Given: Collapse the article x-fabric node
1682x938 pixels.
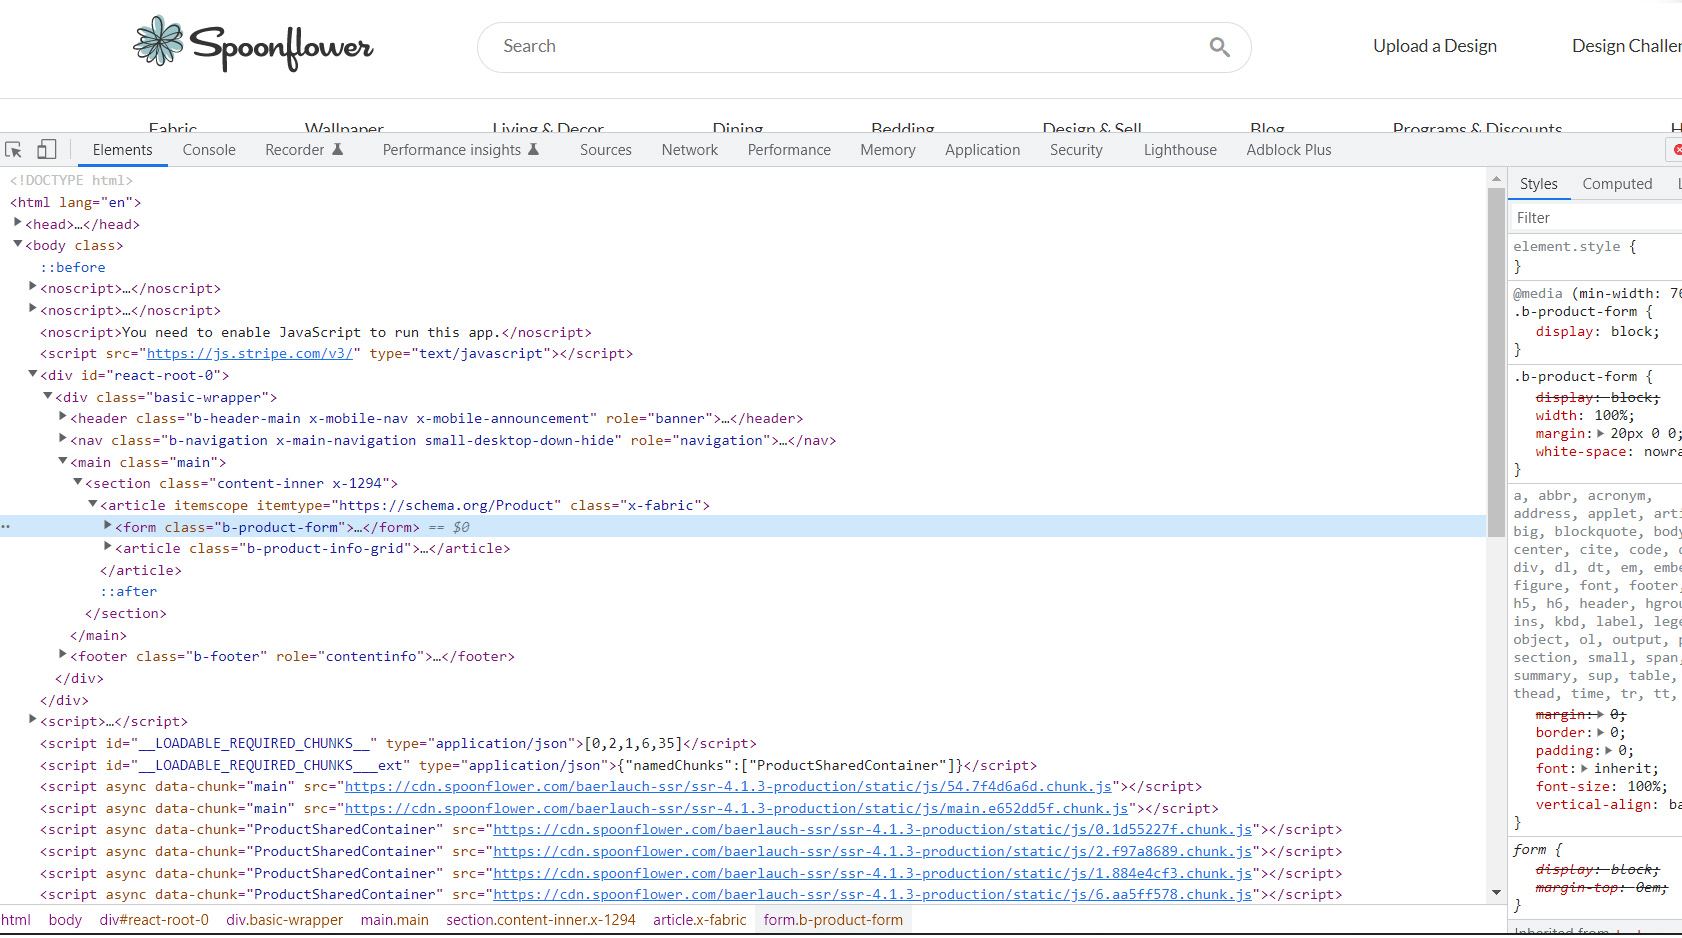Looking at the screenshot, I should click(x=93, y=504).
